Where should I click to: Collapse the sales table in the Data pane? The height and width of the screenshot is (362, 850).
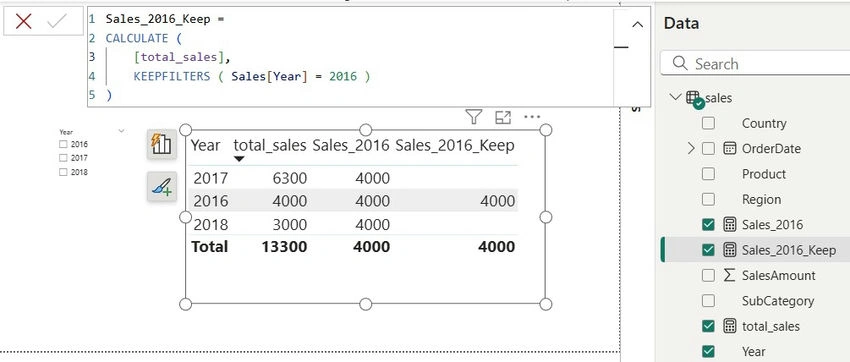[x=675, y=97]
